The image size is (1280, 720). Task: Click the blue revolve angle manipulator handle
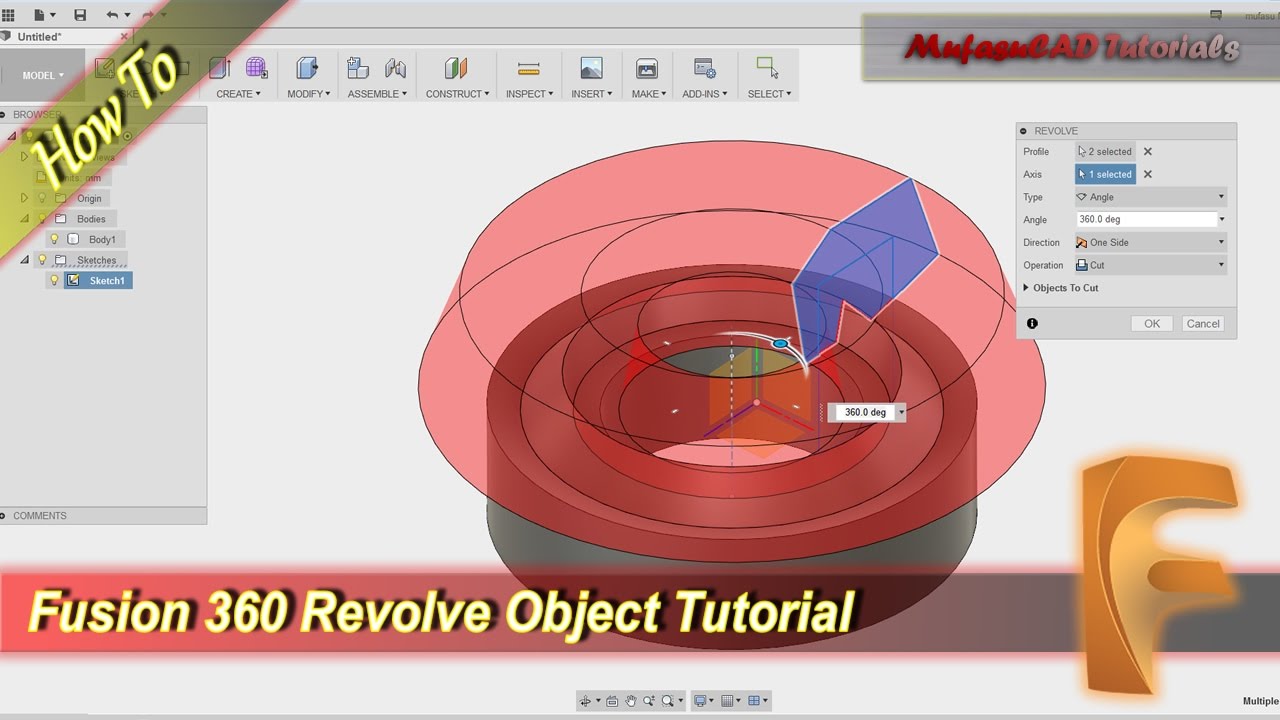pos(781,344)
